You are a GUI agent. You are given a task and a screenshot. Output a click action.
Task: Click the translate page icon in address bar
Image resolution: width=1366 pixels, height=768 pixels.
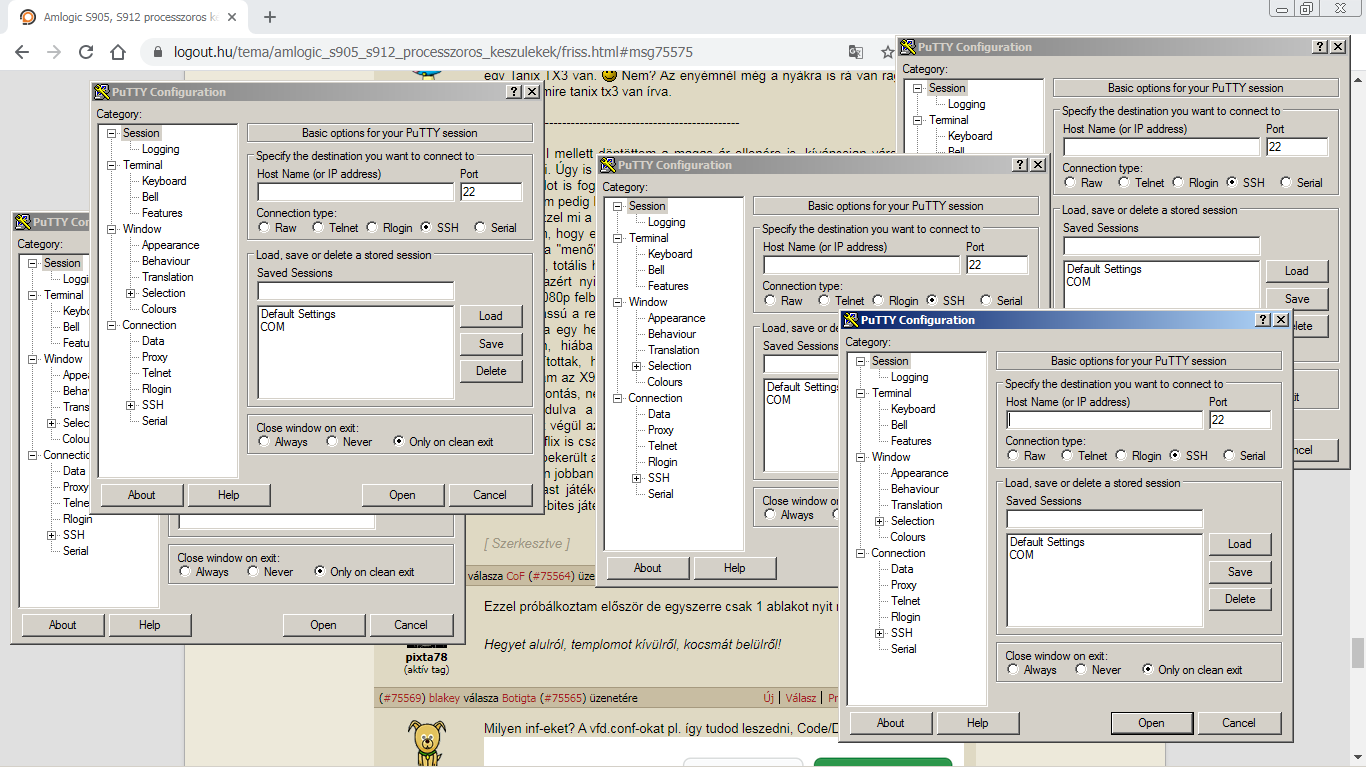856,52
